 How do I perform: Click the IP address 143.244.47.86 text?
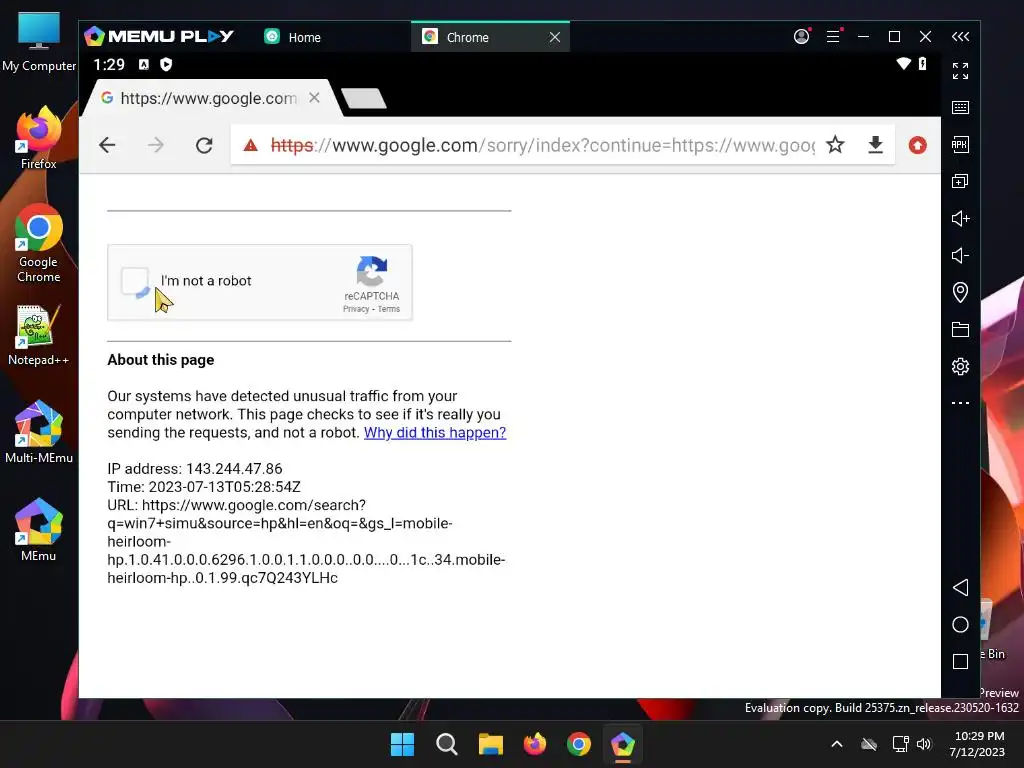[195, 469]
